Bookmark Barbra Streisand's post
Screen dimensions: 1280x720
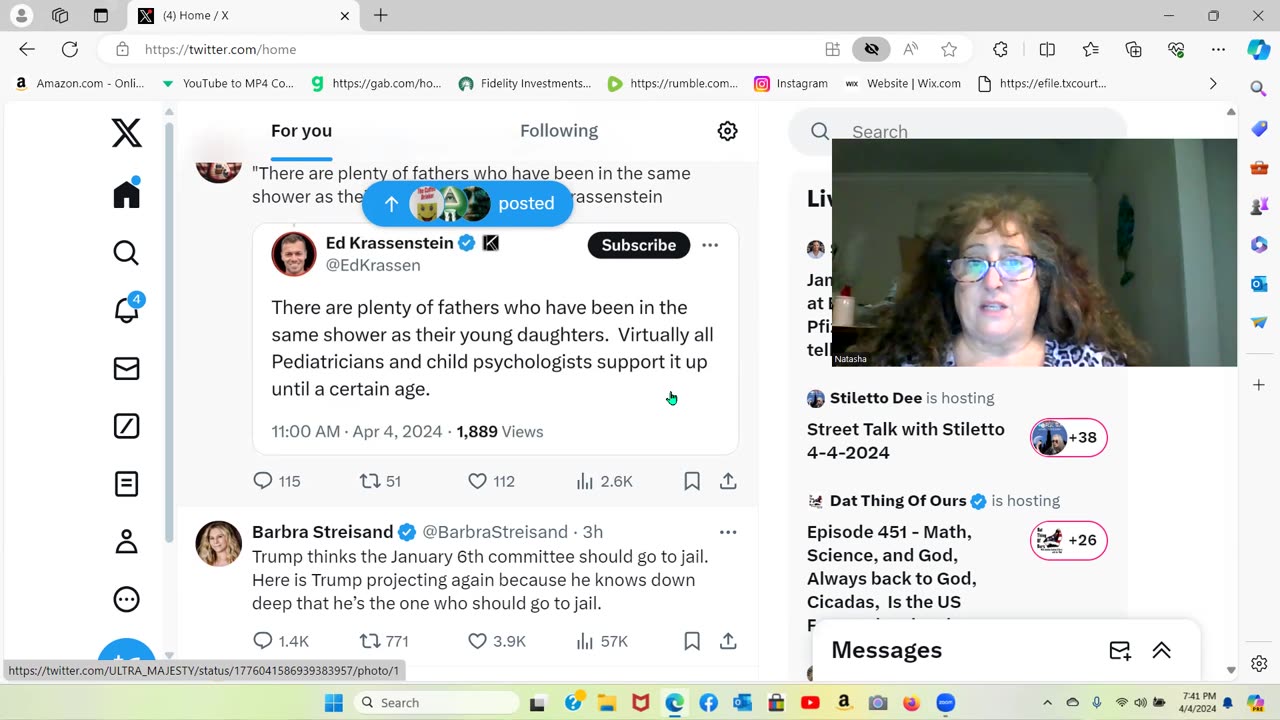(692, 641)
